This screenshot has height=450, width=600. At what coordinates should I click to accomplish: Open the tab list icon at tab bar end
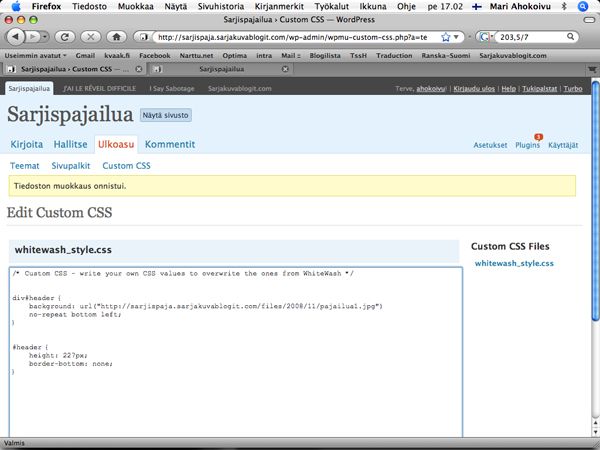(592, 69)
